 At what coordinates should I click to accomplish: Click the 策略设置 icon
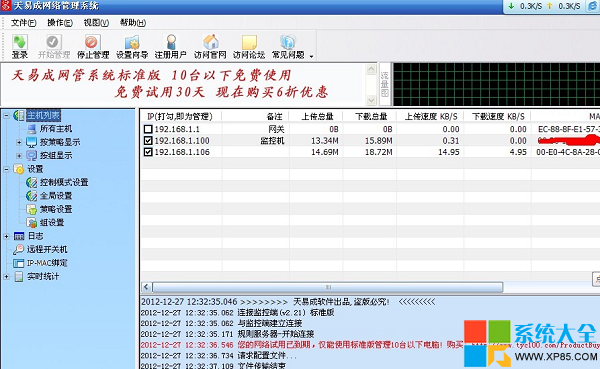click(x=31, y=209)
